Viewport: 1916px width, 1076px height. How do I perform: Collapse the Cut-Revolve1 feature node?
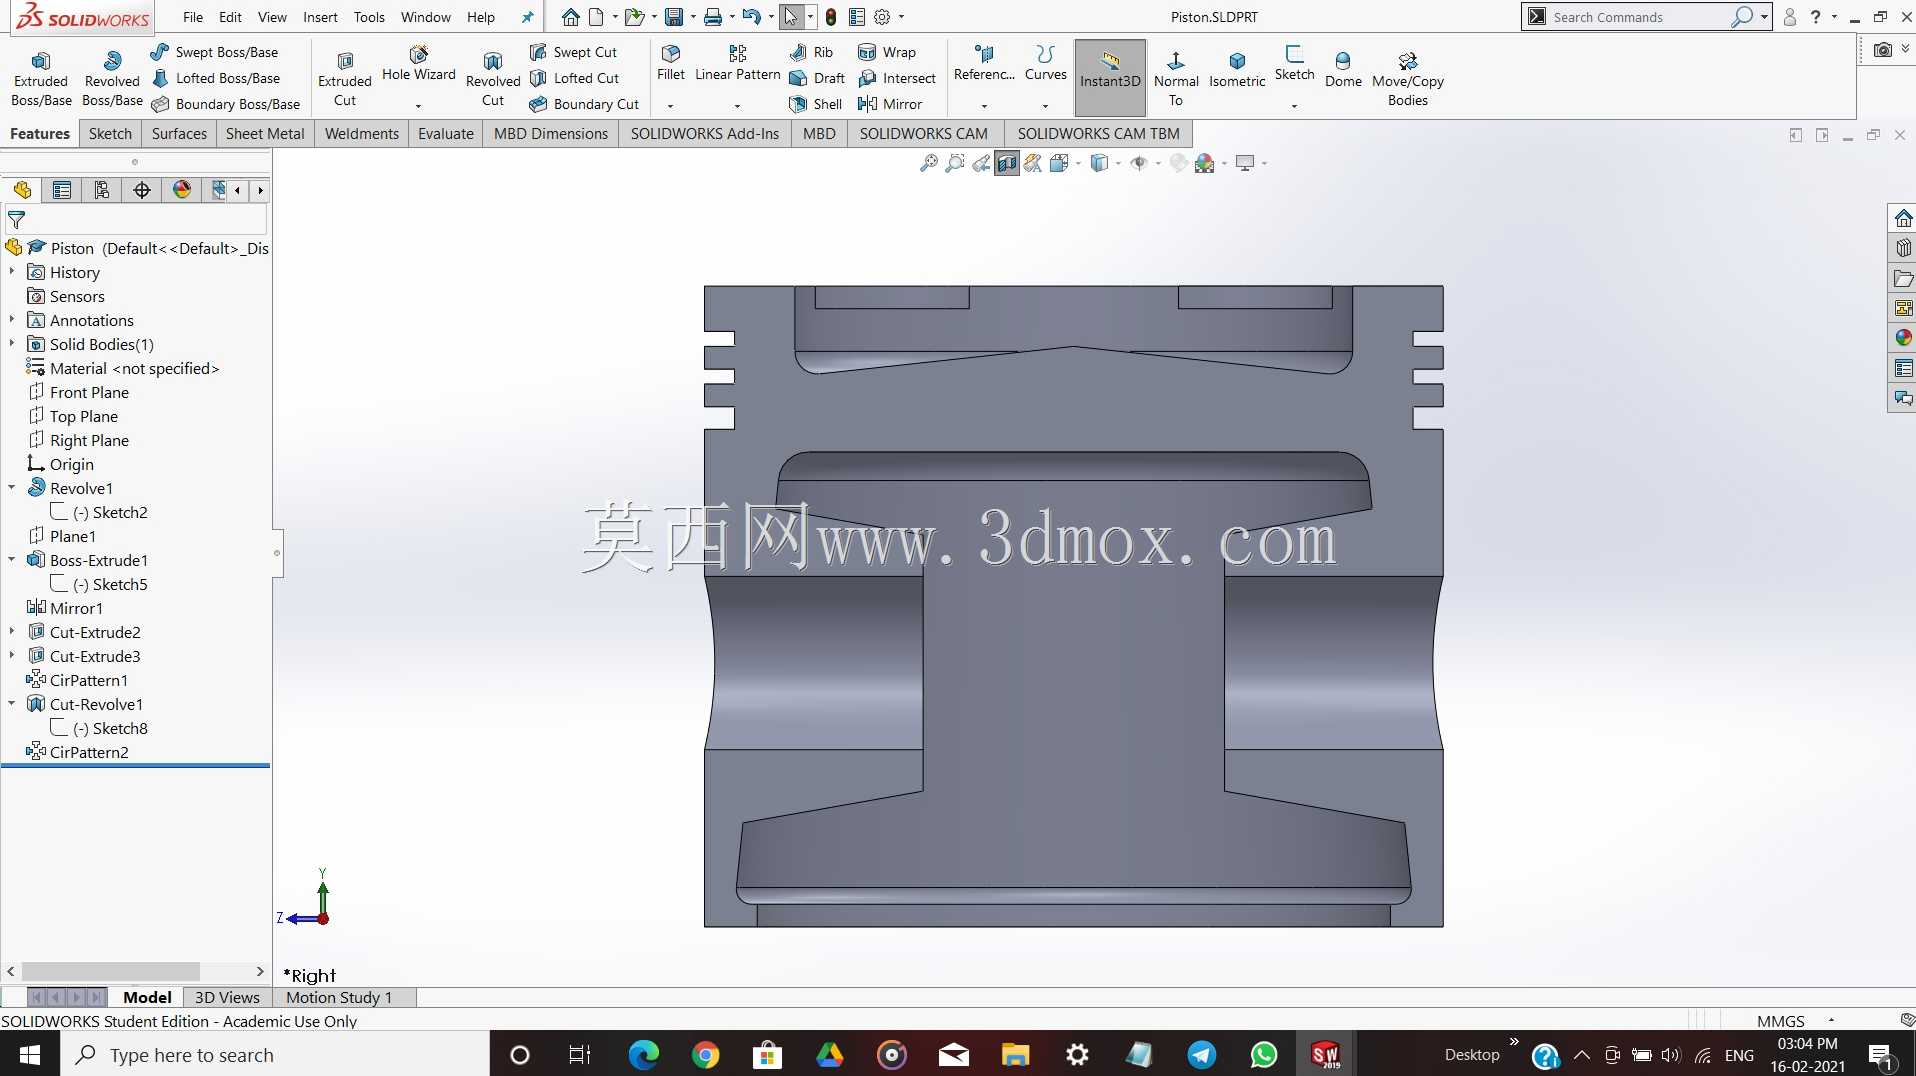(x=12, y=704)
